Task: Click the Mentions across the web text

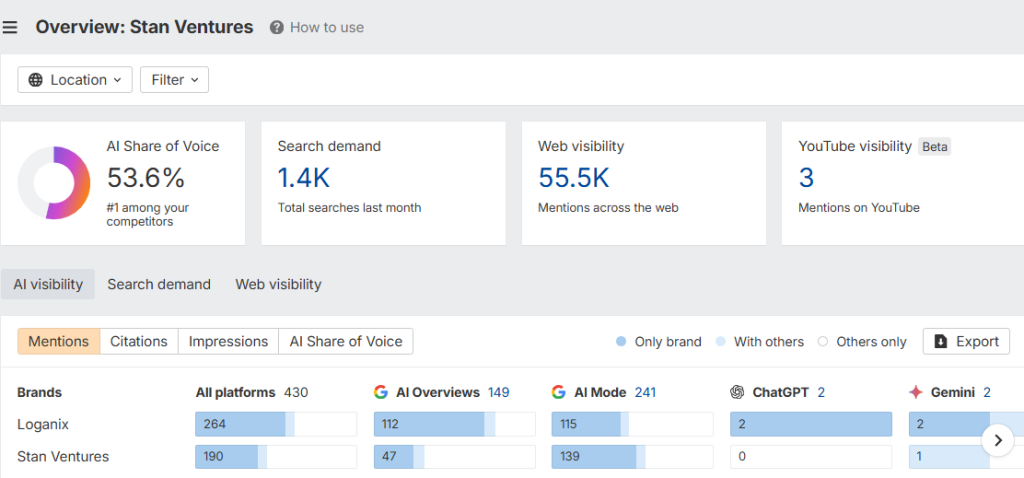Action: [x=608, y=208]
